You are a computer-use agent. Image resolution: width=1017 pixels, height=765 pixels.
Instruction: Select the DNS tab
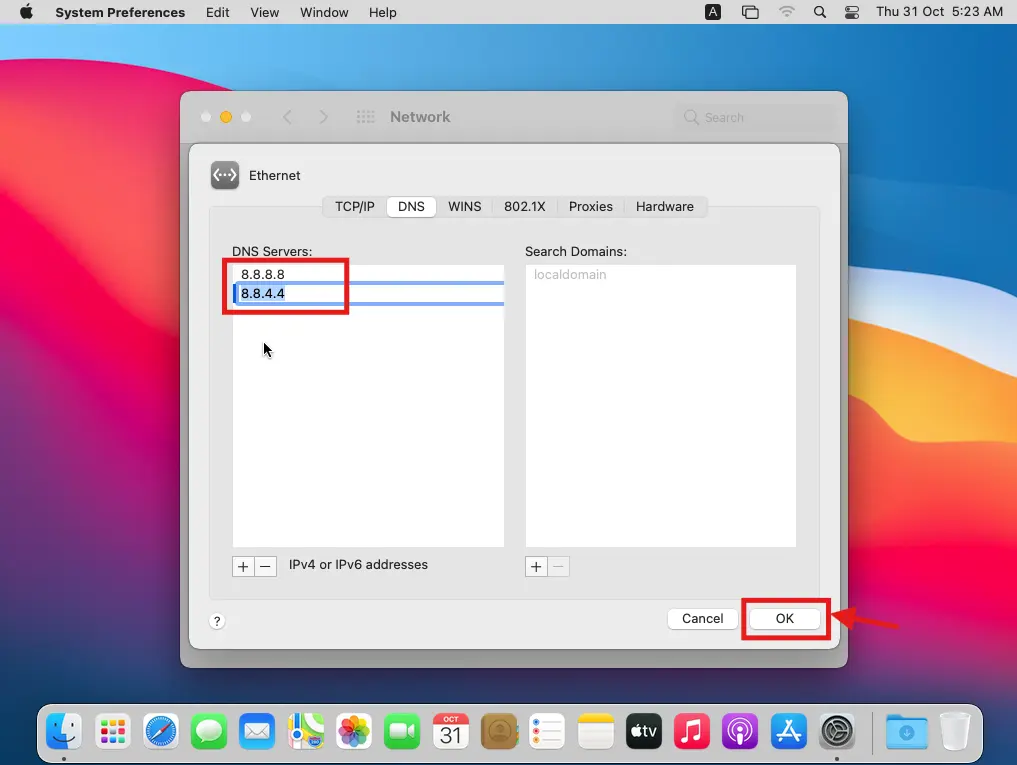pos(411,206)
